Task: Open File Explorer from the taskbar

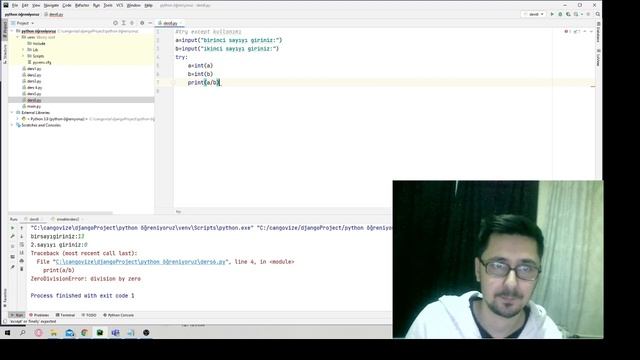Action: pyautogui.click(x=53, y=333)
